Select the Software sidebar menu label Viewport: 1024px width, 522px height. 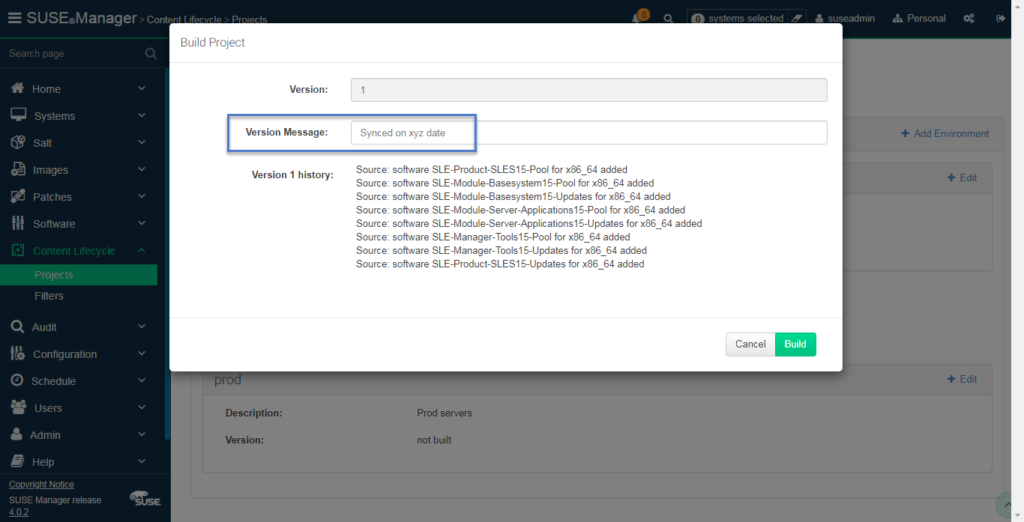(x=54, y=223)
